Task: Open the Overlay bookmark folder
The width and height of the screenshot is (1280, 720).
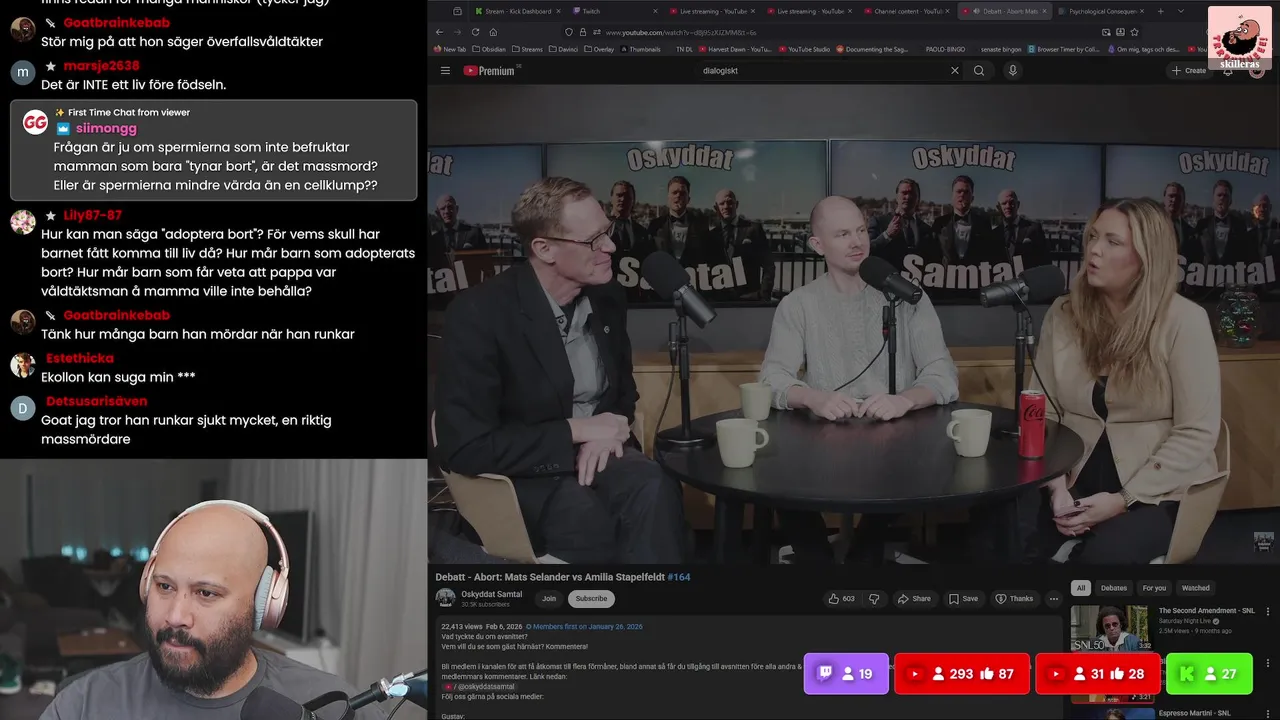Action: point(600,49)
